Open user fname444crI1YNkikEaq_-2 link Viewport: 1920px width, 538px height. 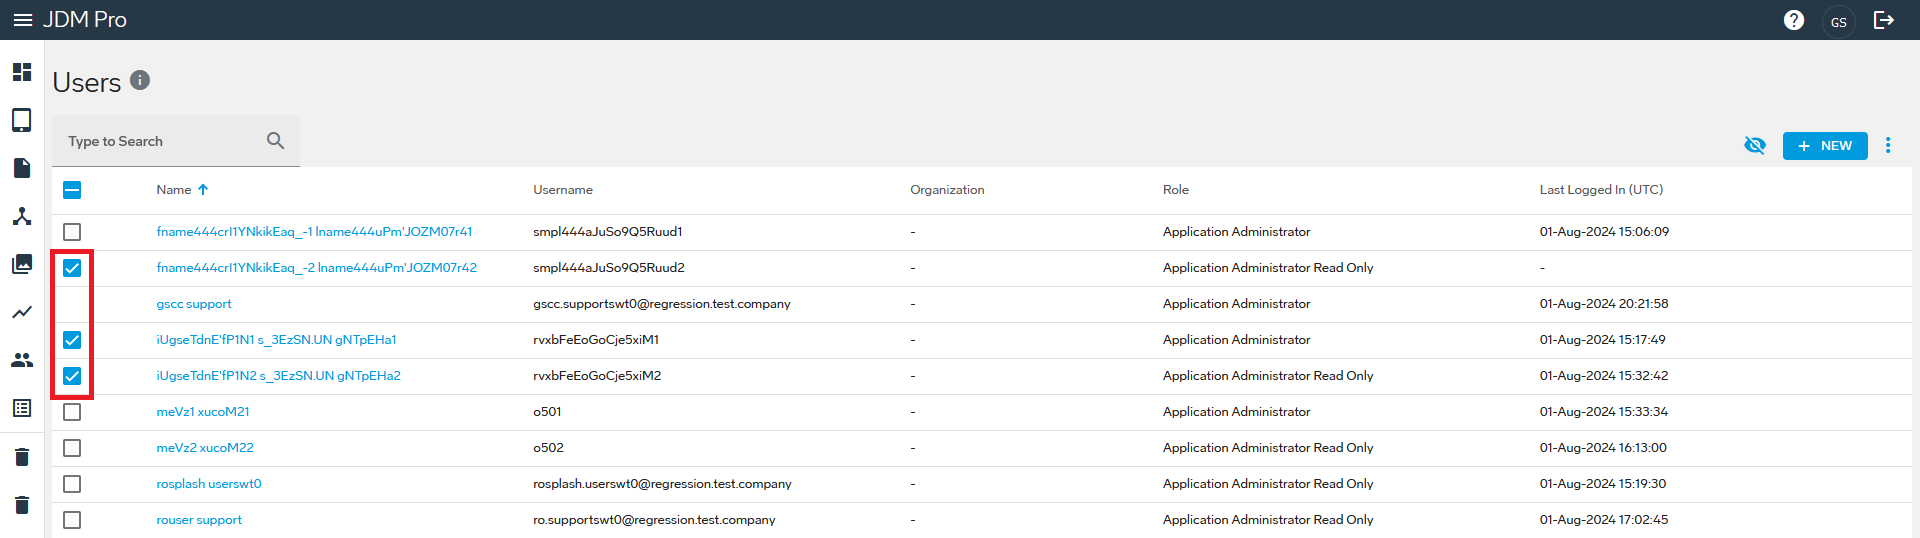pyautogui.click(x=316, y=268)
